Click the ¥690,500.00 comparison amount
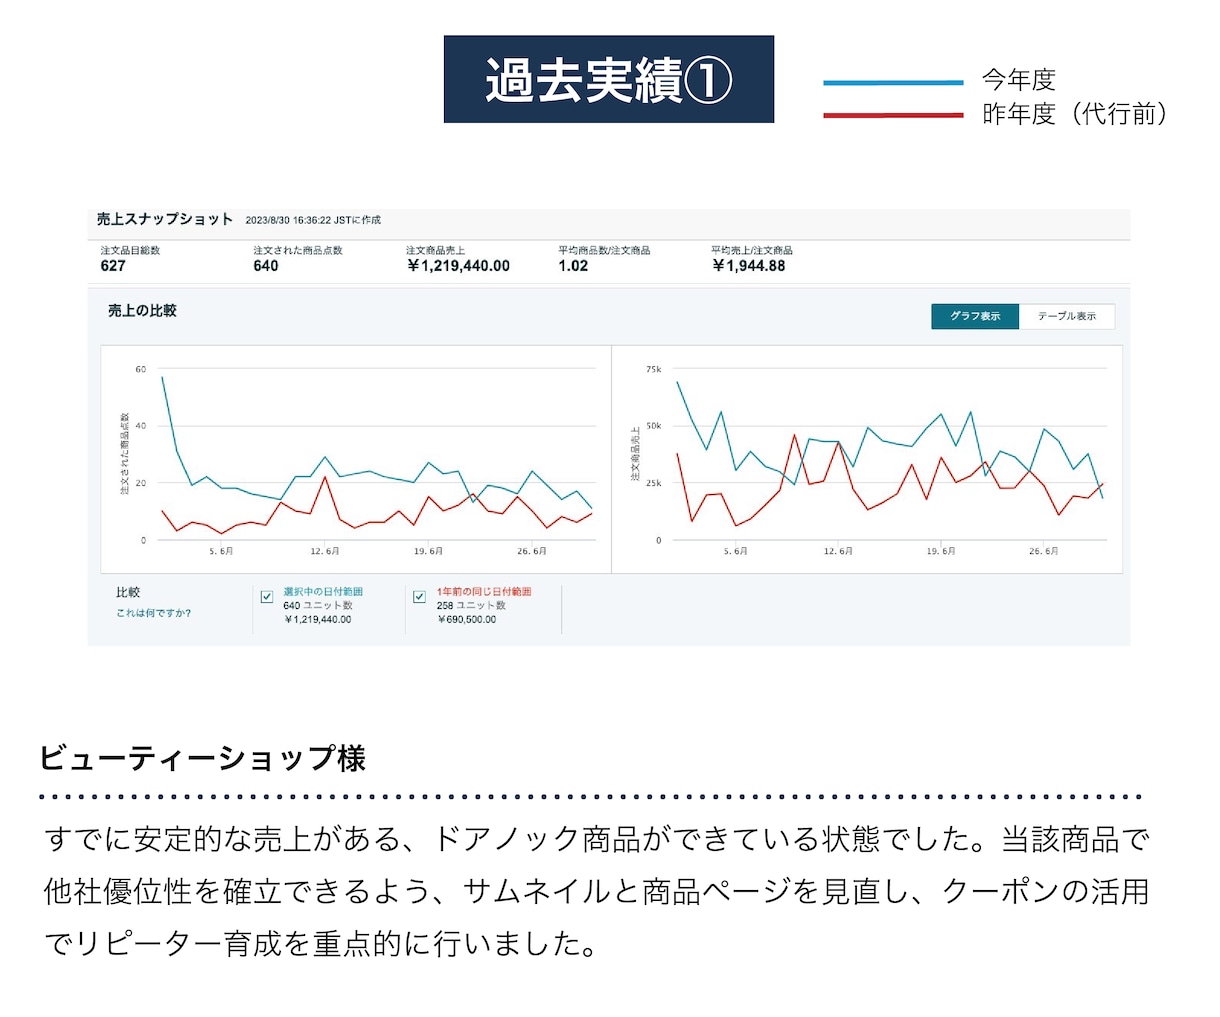 coord(467,619)
